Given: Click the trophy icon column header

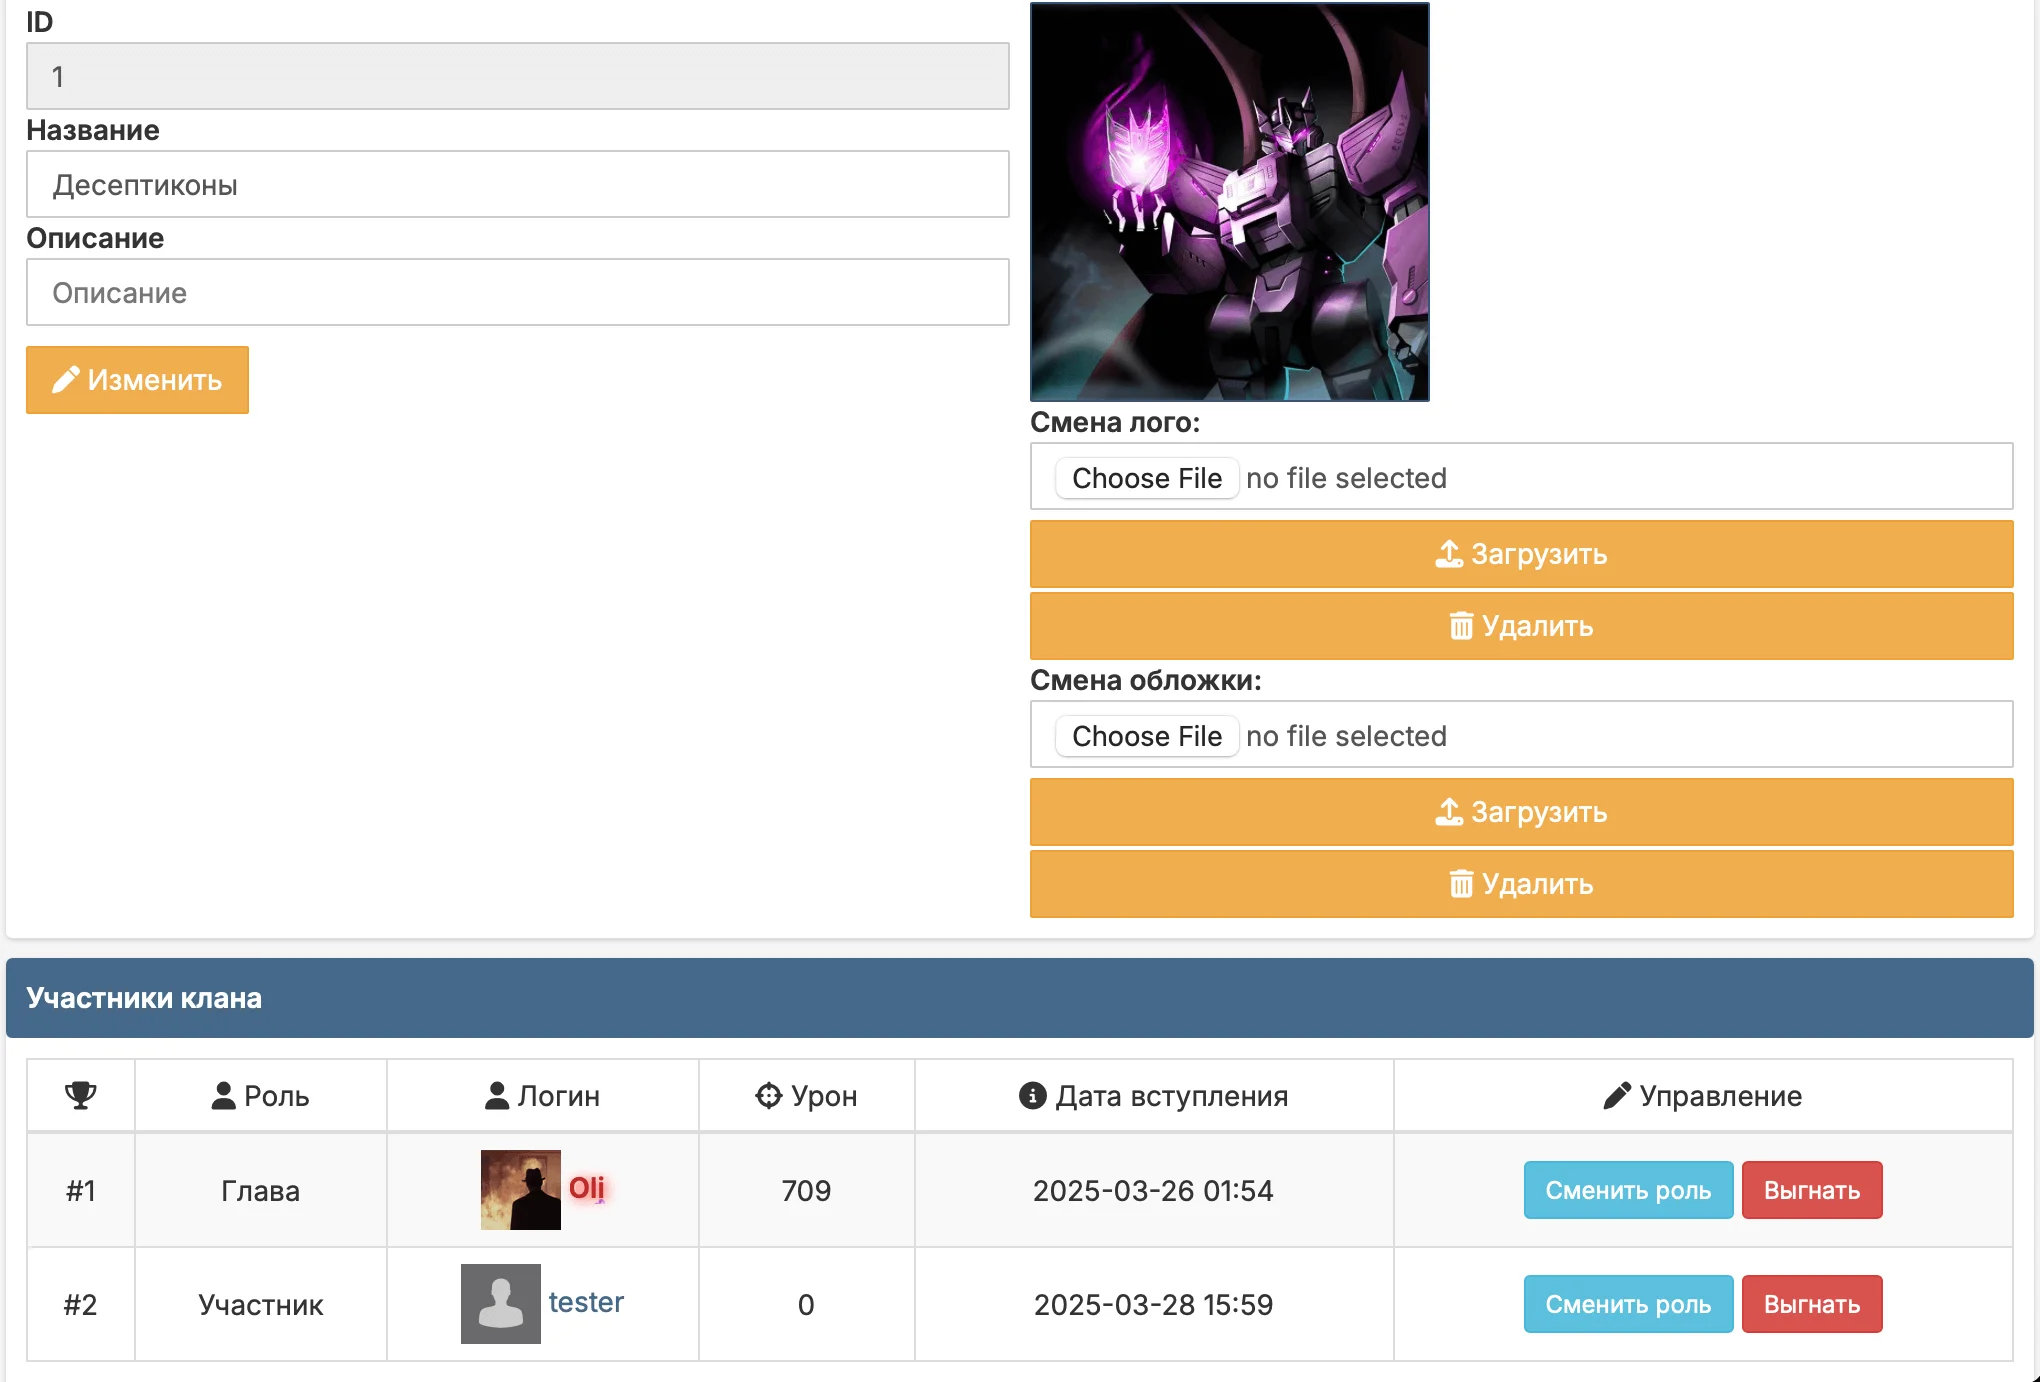Looking at the screenshot, I should 81,1095.
